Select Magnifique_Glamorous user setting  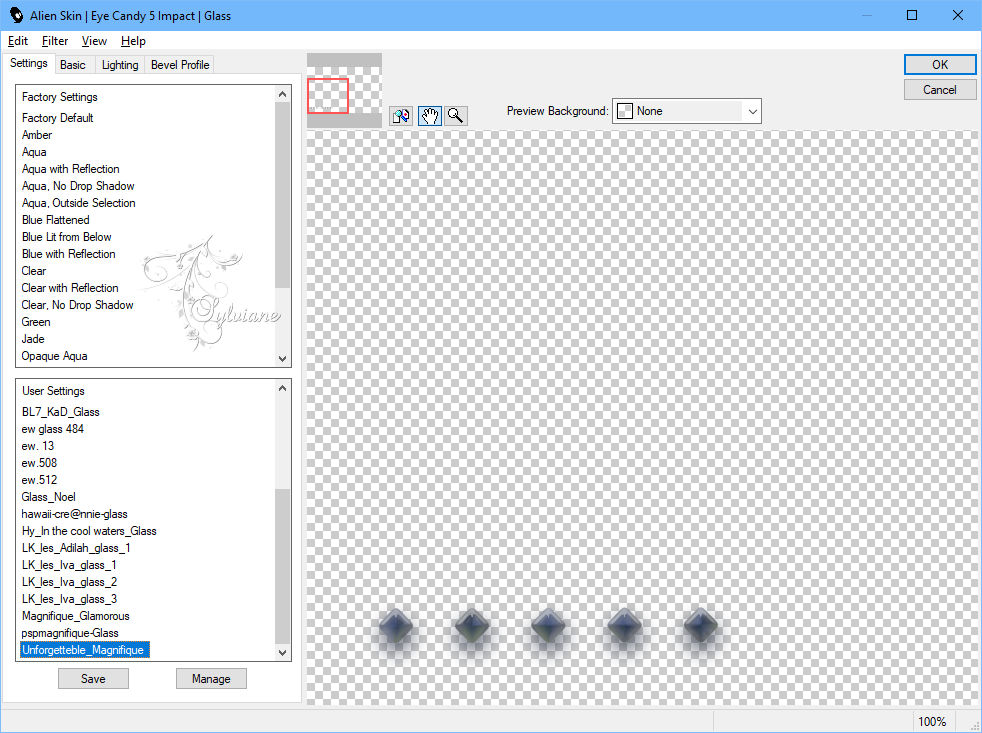75,615
